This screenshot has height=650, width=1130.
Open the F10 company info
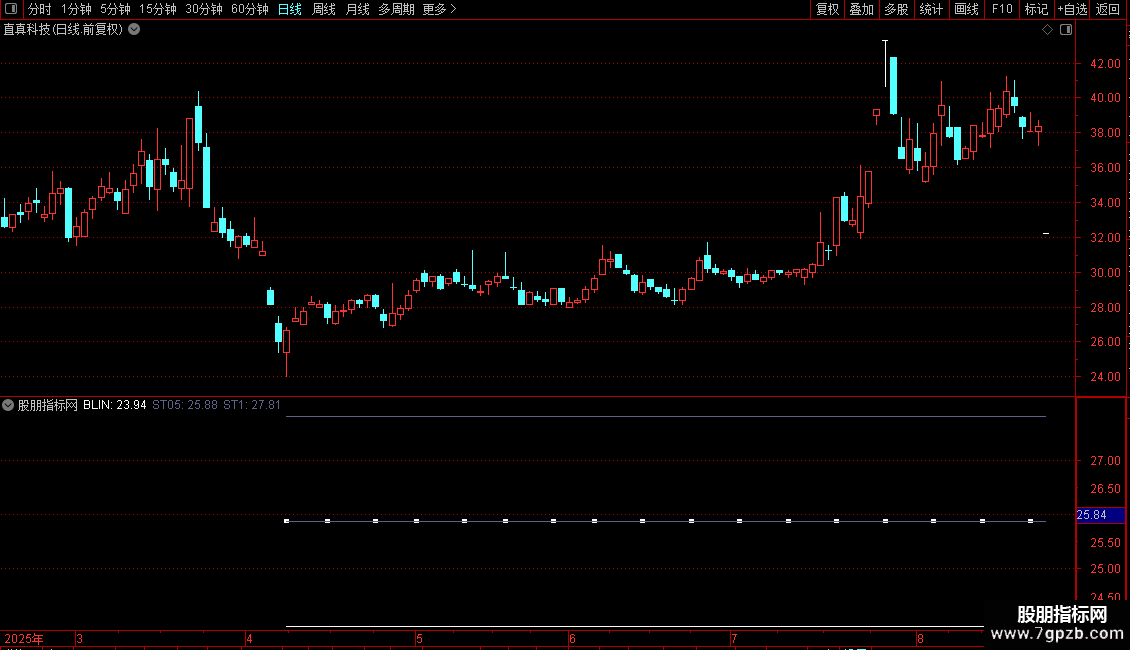pyautogui.click(x=1002, y=9)
